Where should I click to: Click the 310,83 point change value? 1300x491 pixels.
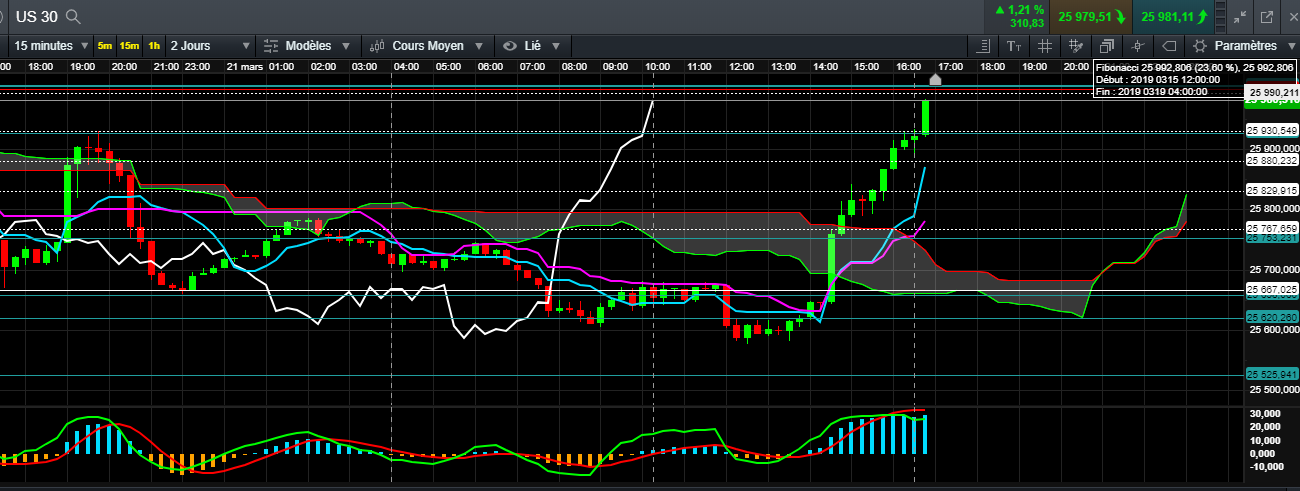(x=1027, y=23)
